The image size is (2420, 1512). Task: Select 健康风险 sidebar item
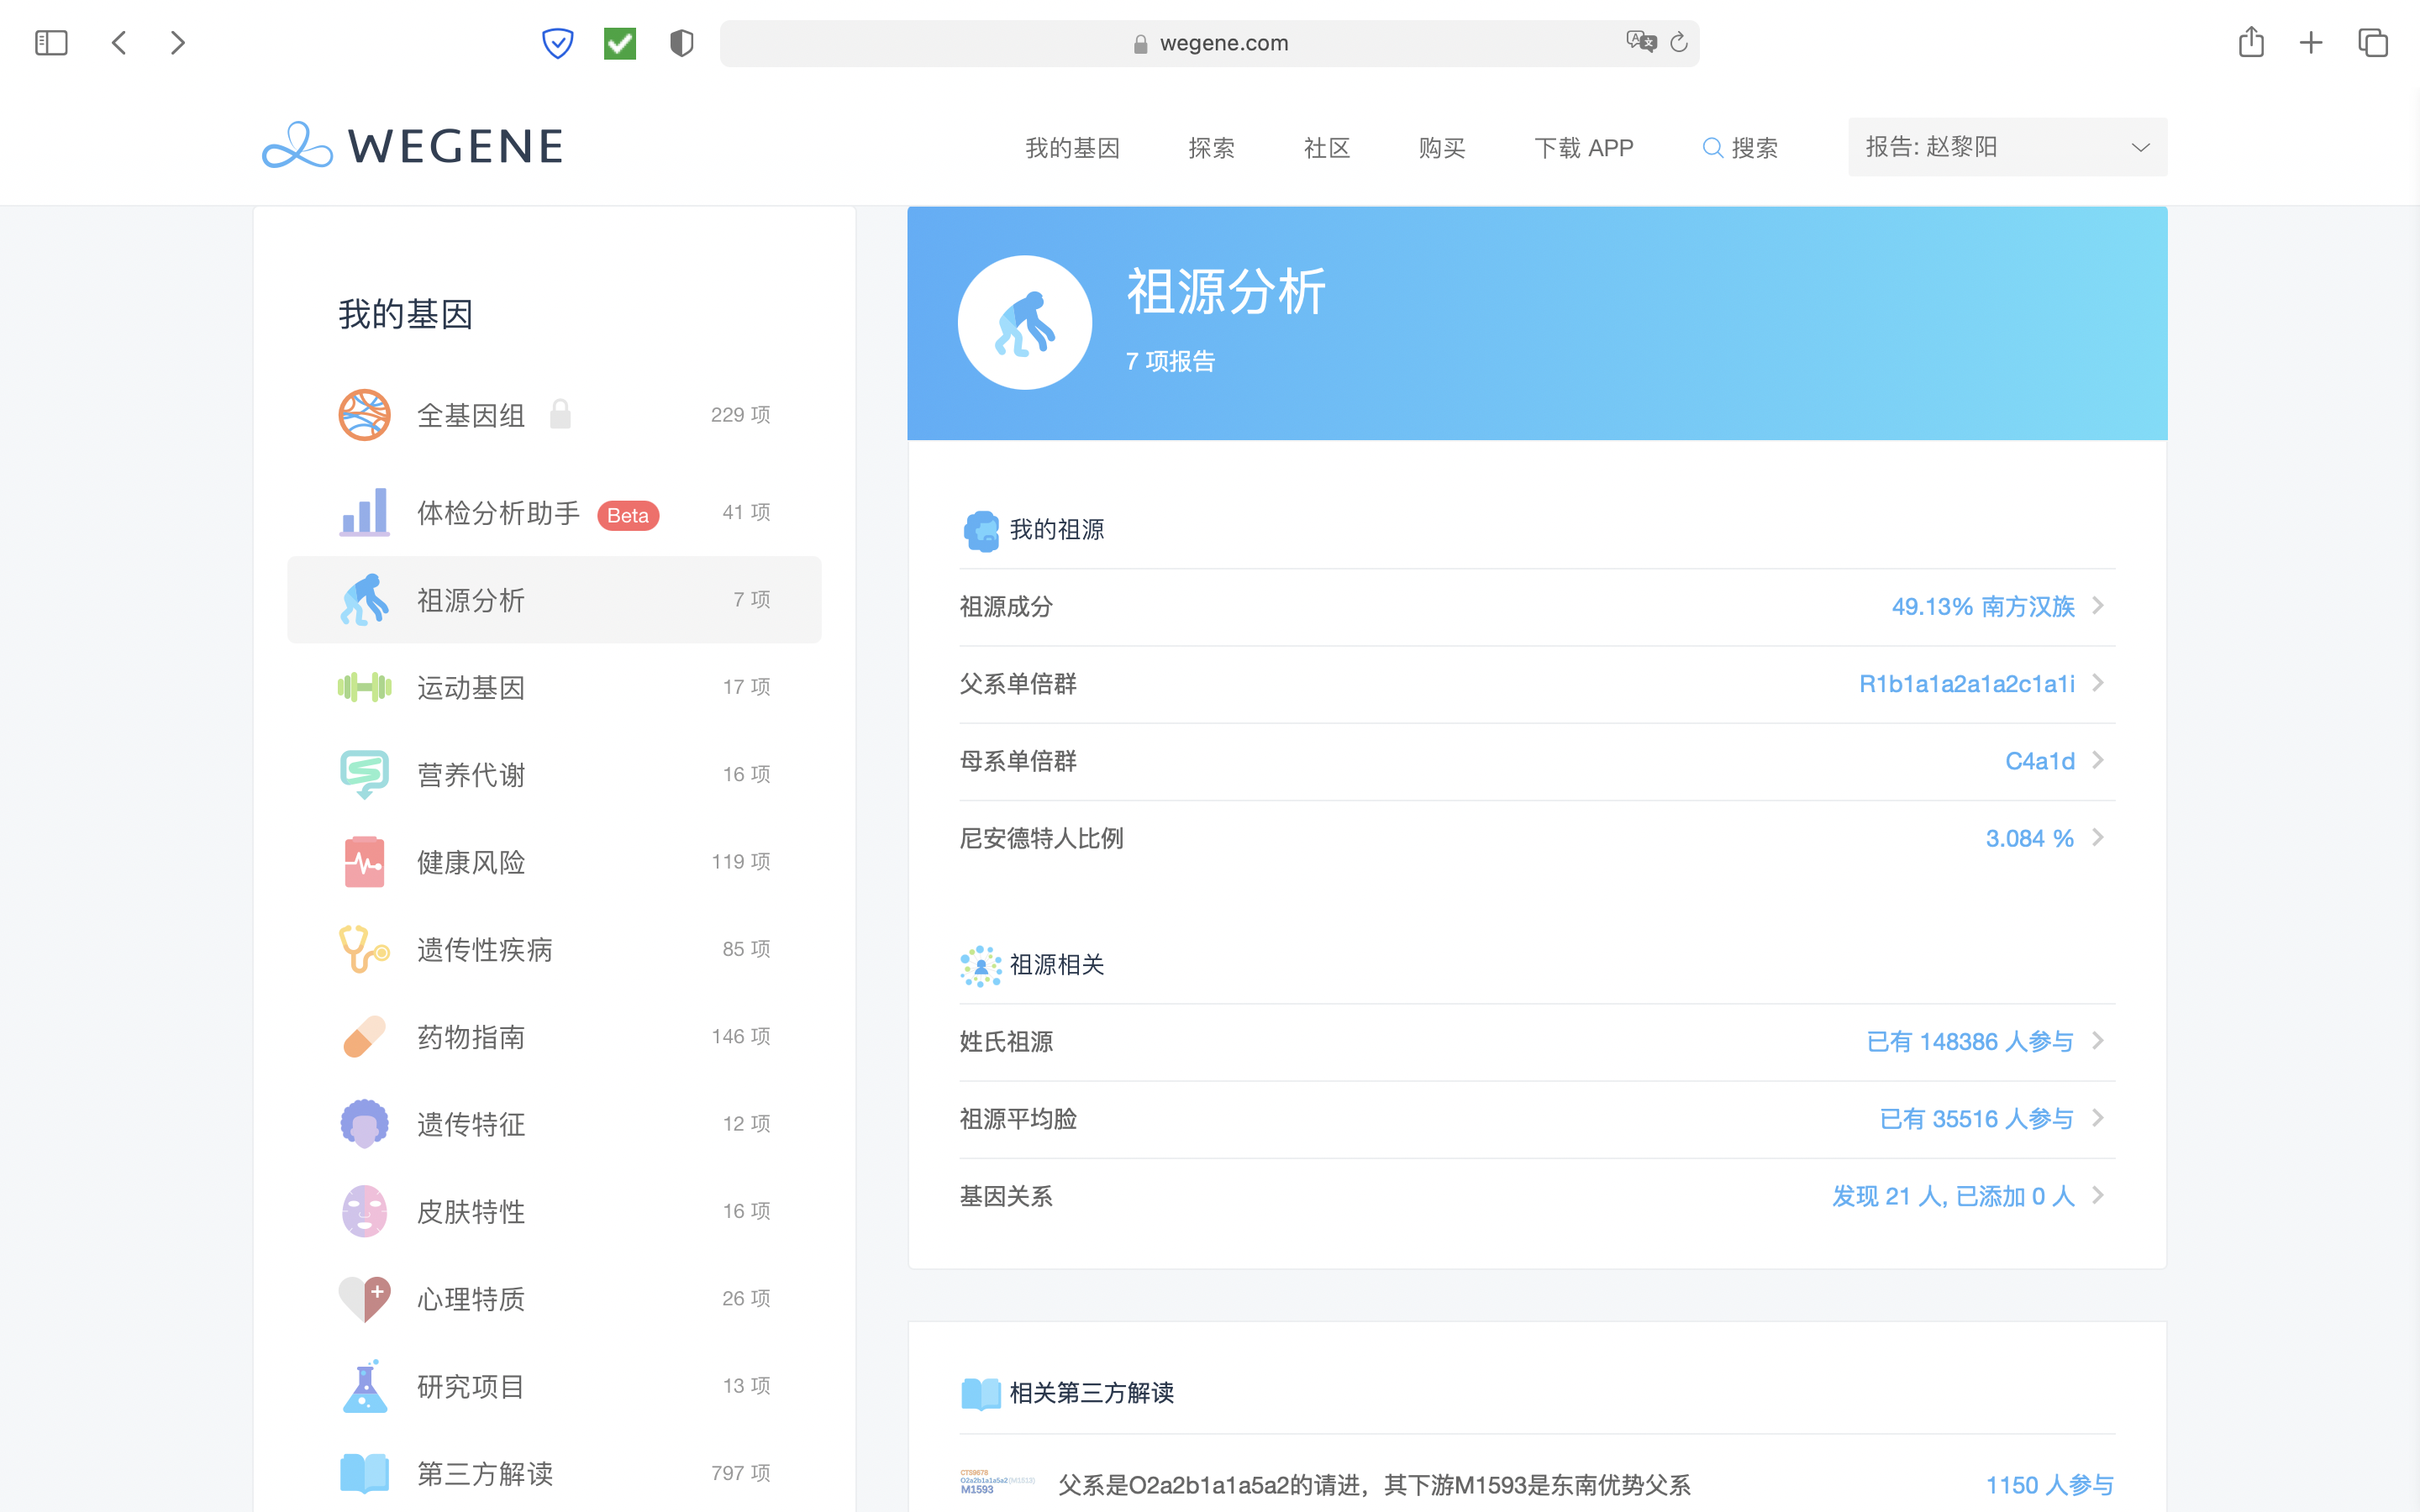click(554, 862)
